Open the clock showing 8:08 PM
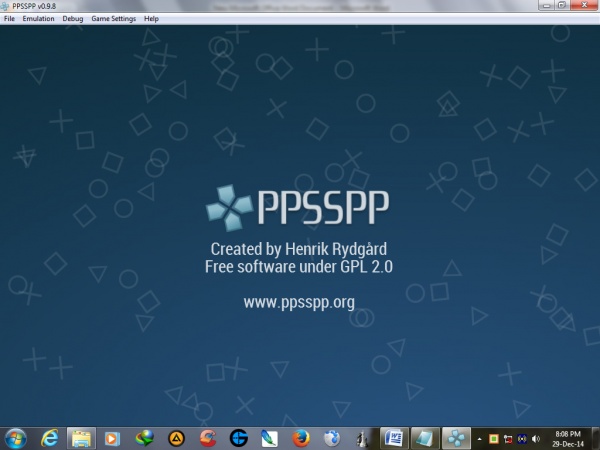Image resolution: width=600 pixels, height=450 pixels. pyautogui.click(x=568, y=439)
